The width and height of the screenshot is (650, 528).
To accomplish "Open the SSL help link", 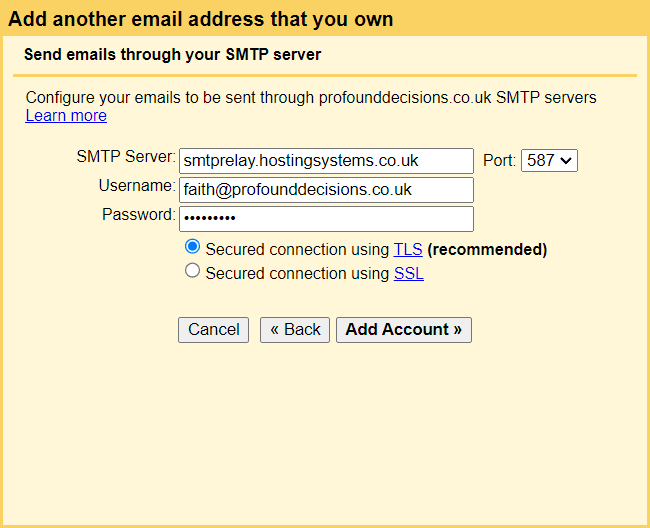I will pyautogui.click(x=409, y=273).
